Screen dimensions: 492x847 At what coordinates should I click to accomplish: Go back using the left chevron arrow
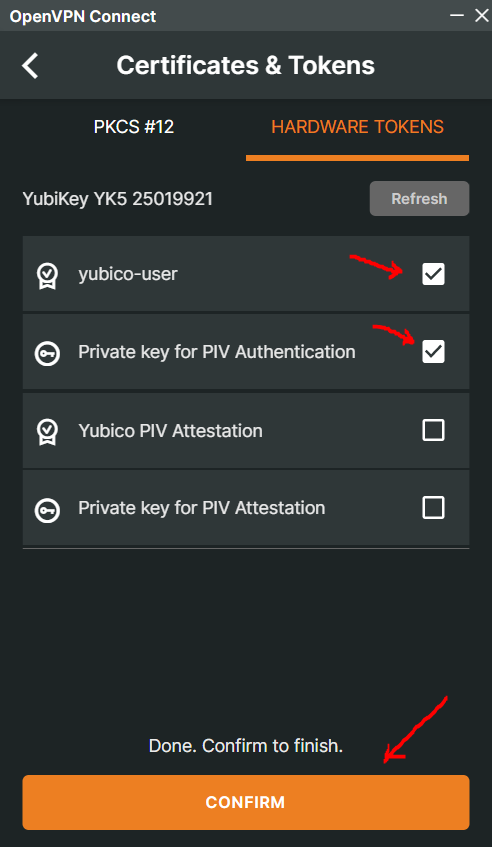(30, 66)
